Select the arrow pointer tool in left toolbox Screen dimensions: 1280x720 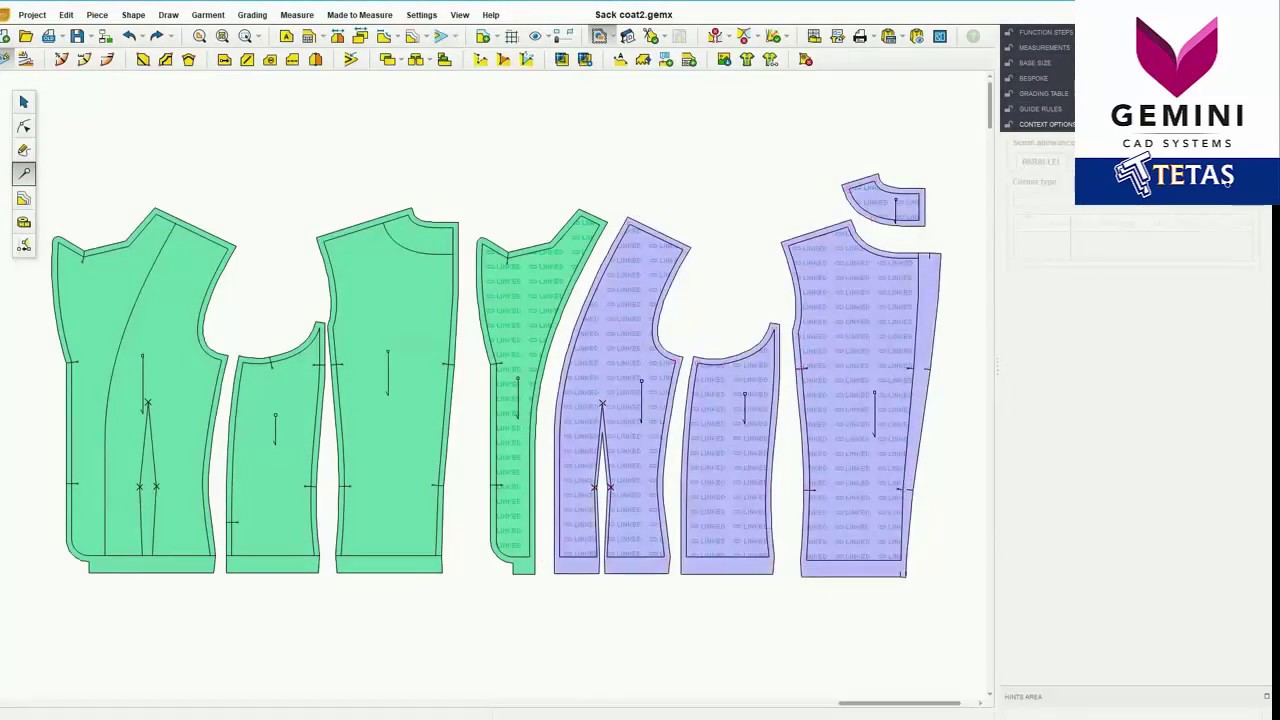pyautogui.click(x=24, y=102)
